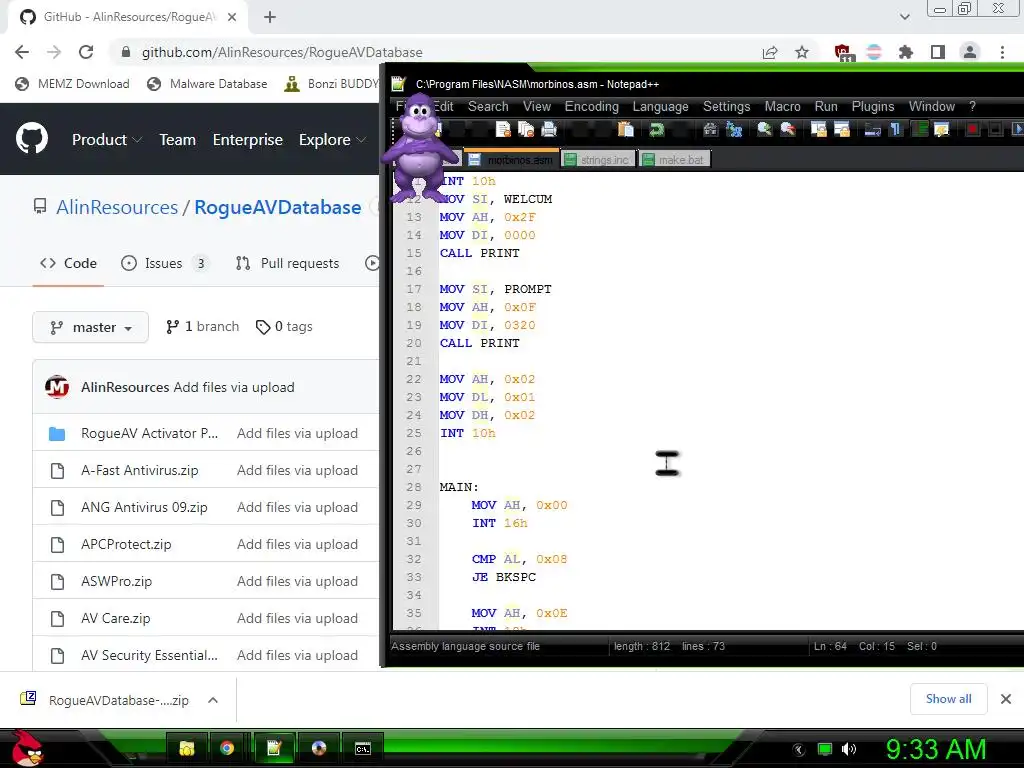Screen dimensions: 1024x768
Task: Toggle Synchronize Vertical Scrolling icon
Action: pyautogui.click(x=818, y=129)
